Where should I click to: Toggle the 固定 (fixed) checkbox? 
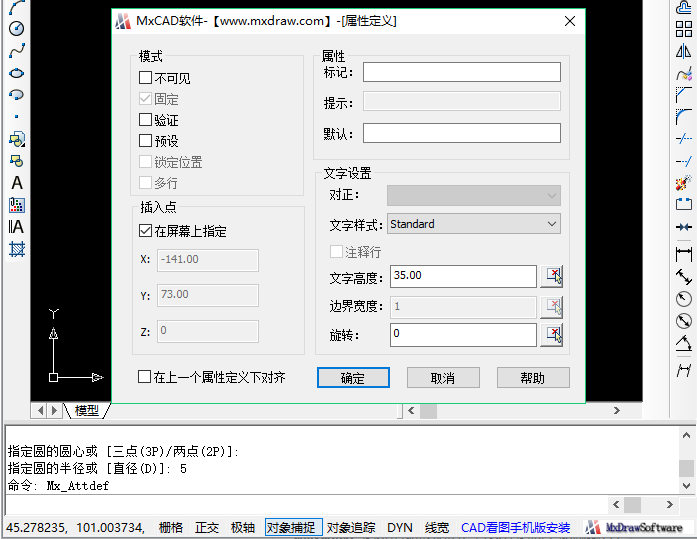coord(145,99)
